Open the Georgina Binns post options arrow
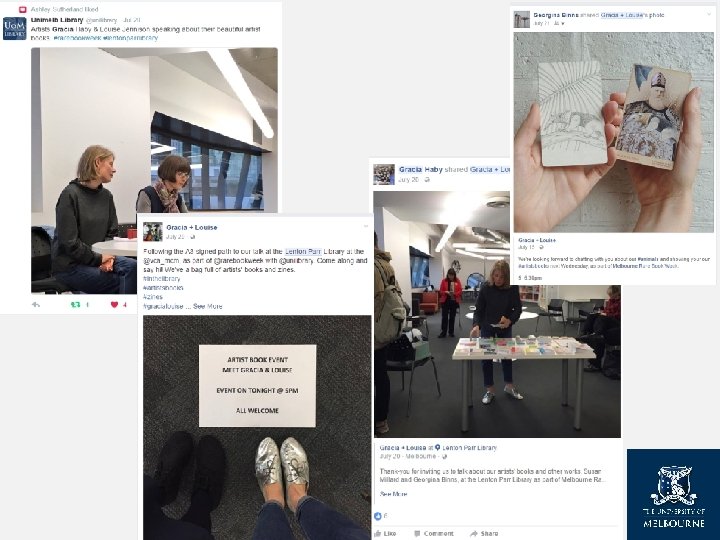Image resolution: width=720 pixels, height=540 pixels. [709, 14]
